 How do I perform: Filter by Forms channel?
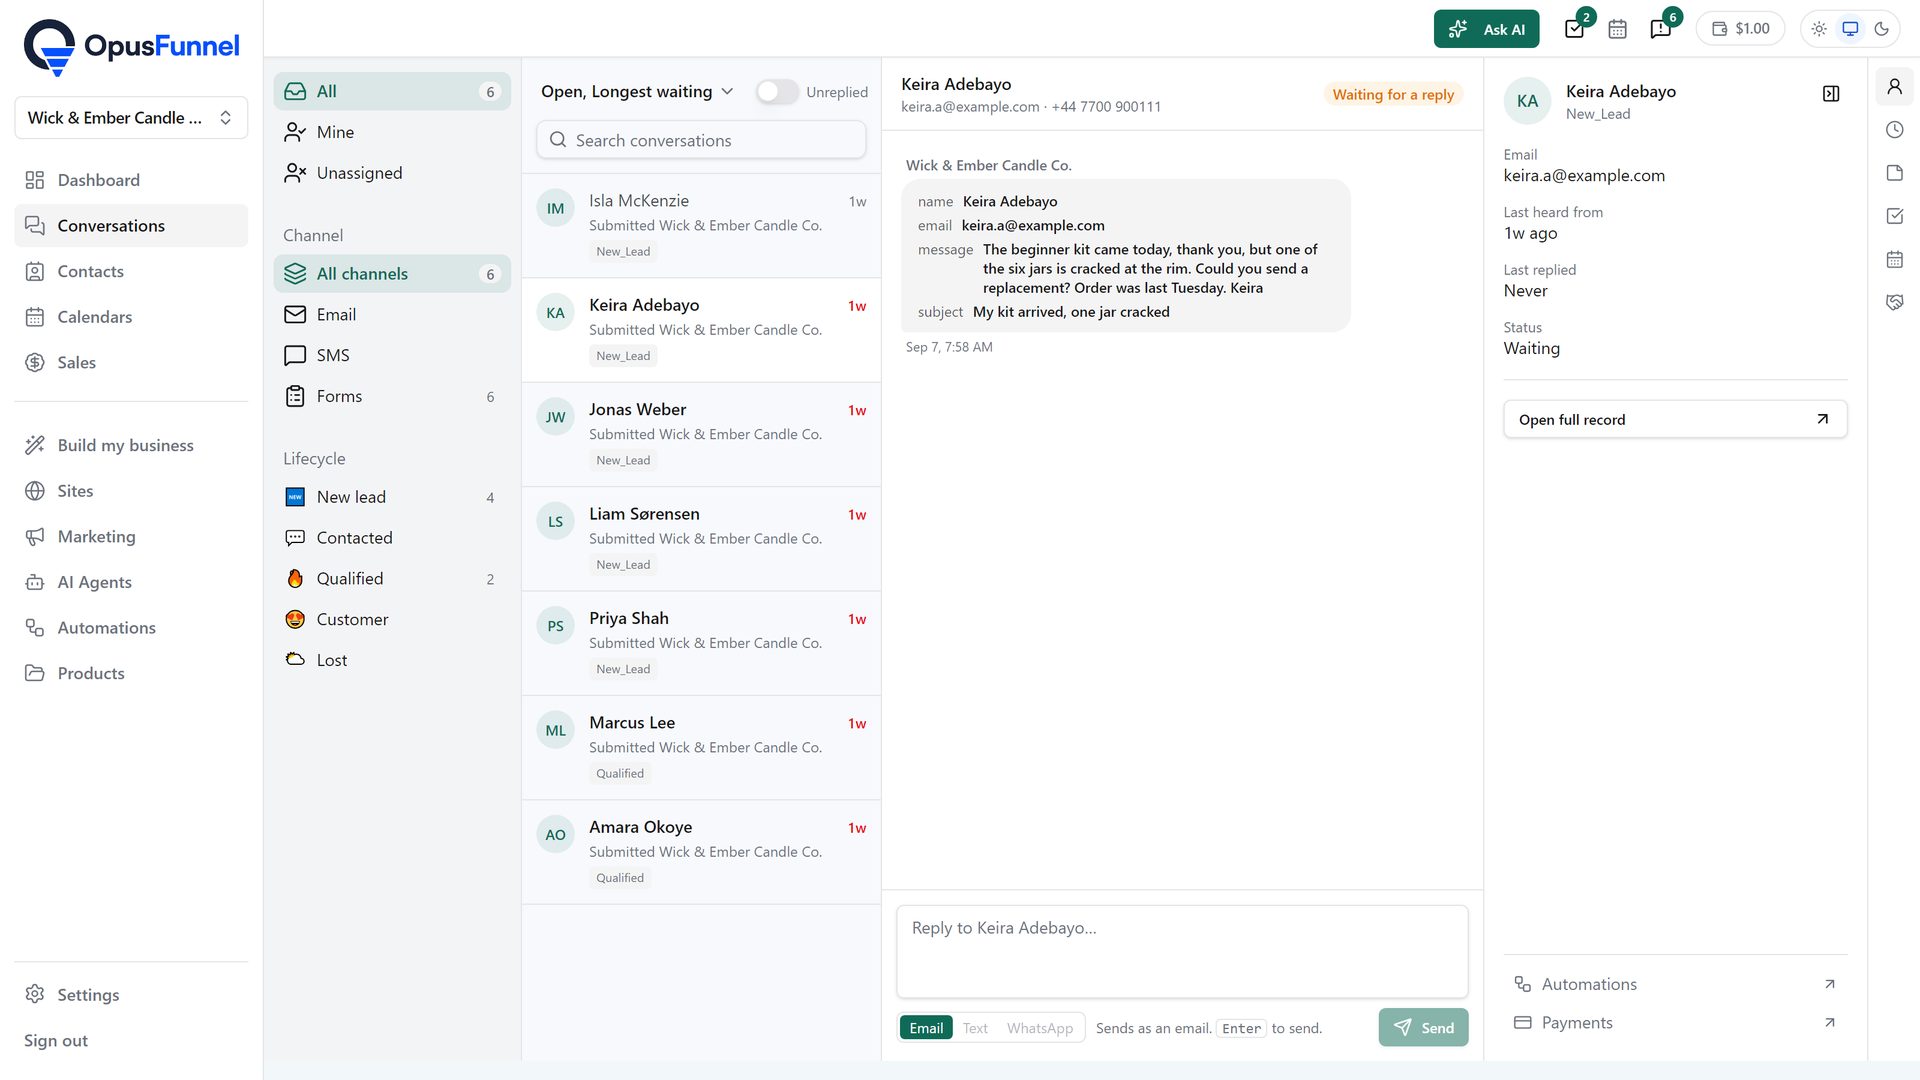point(392,396)
